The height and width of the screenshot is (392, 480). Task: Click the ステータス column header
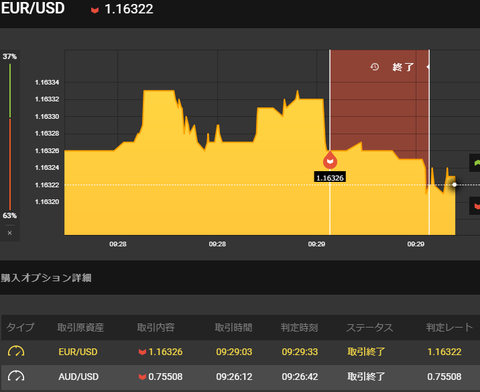[x=370, y=327]
